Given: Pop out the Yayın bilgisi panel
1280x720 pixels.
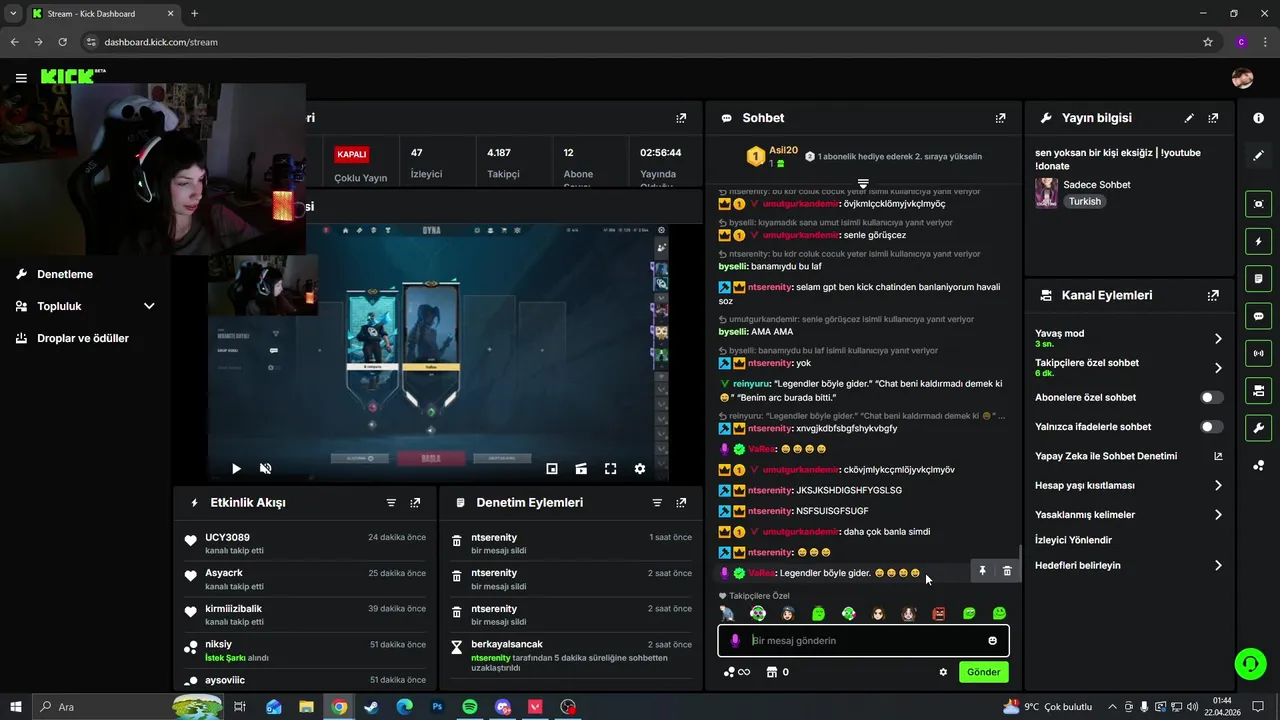Looking at the screenshot, I should coord(1213,118).
